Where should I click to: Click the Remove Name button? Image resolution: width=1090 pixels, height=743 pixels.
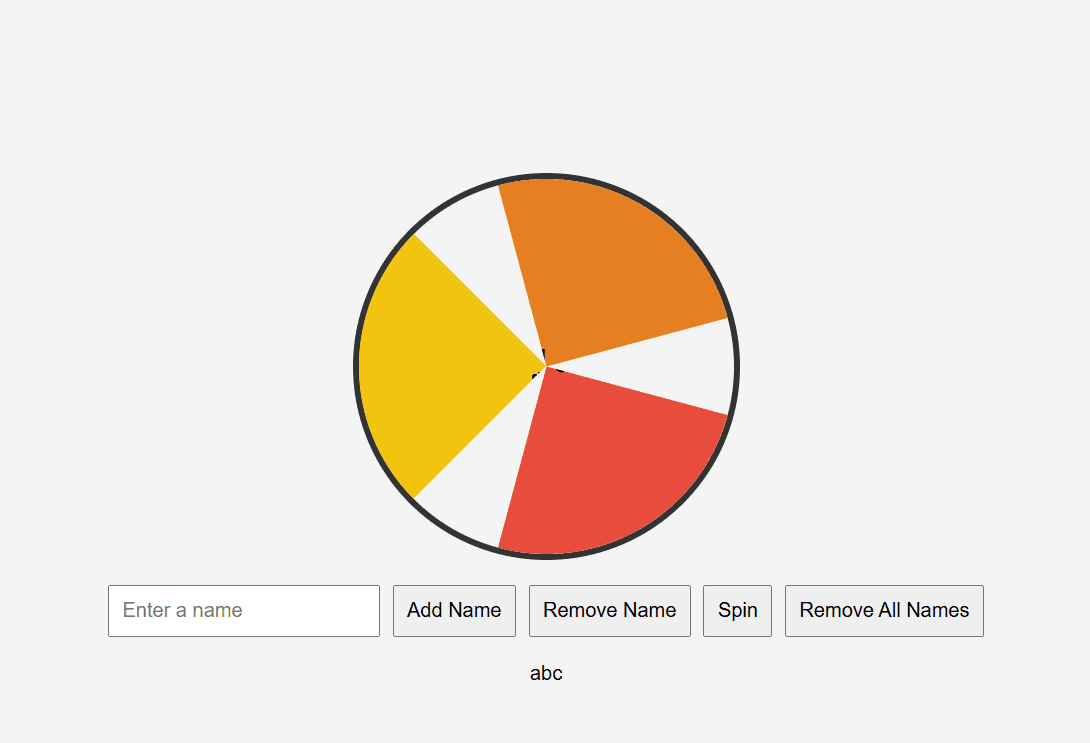609,610
